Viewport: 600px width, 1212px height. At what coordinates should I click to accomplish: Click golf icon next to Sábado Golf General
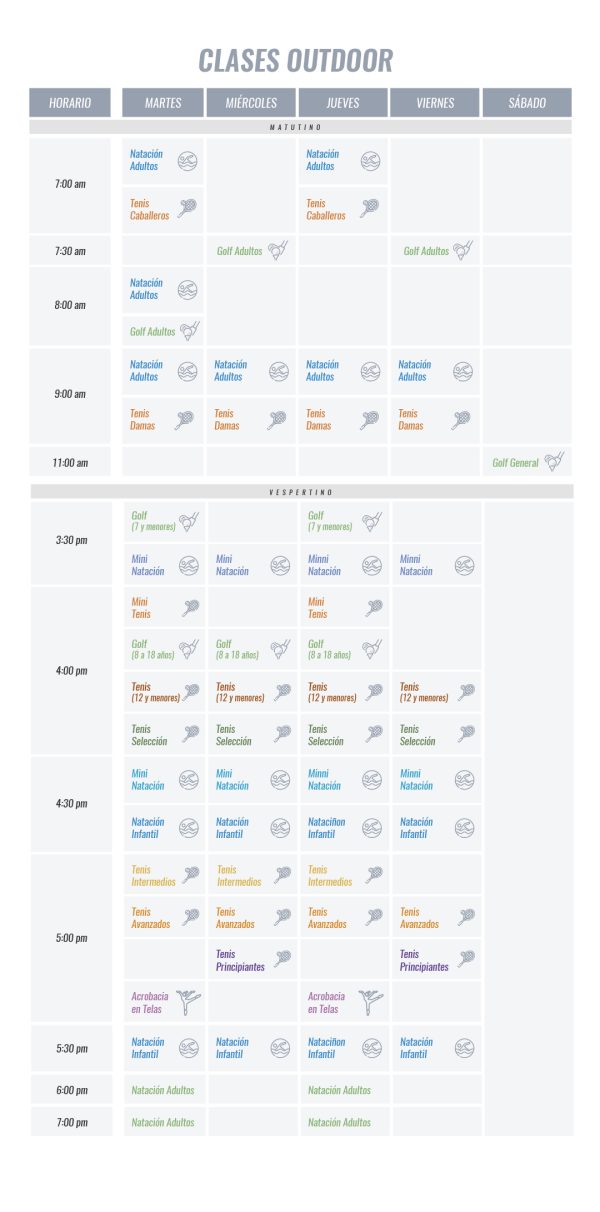(555, 462)
